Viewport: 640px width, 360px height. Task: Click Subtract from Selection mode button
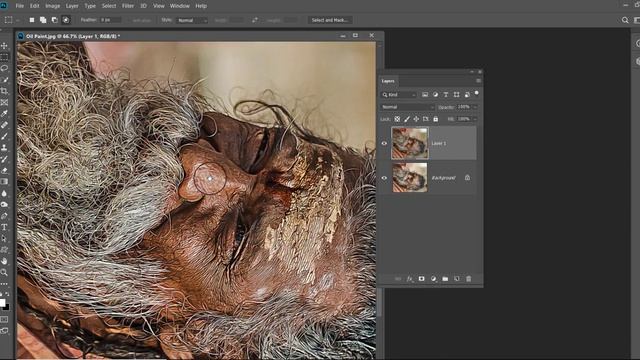(54, 20)
